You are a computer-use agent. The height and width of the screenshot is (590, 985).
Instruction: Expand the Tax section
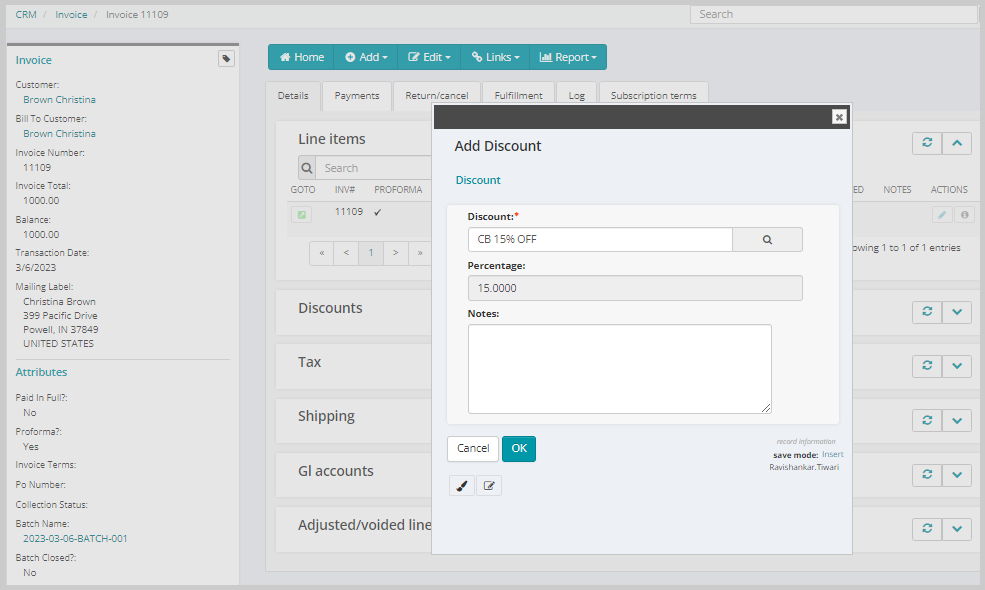[x=957, y=366]
